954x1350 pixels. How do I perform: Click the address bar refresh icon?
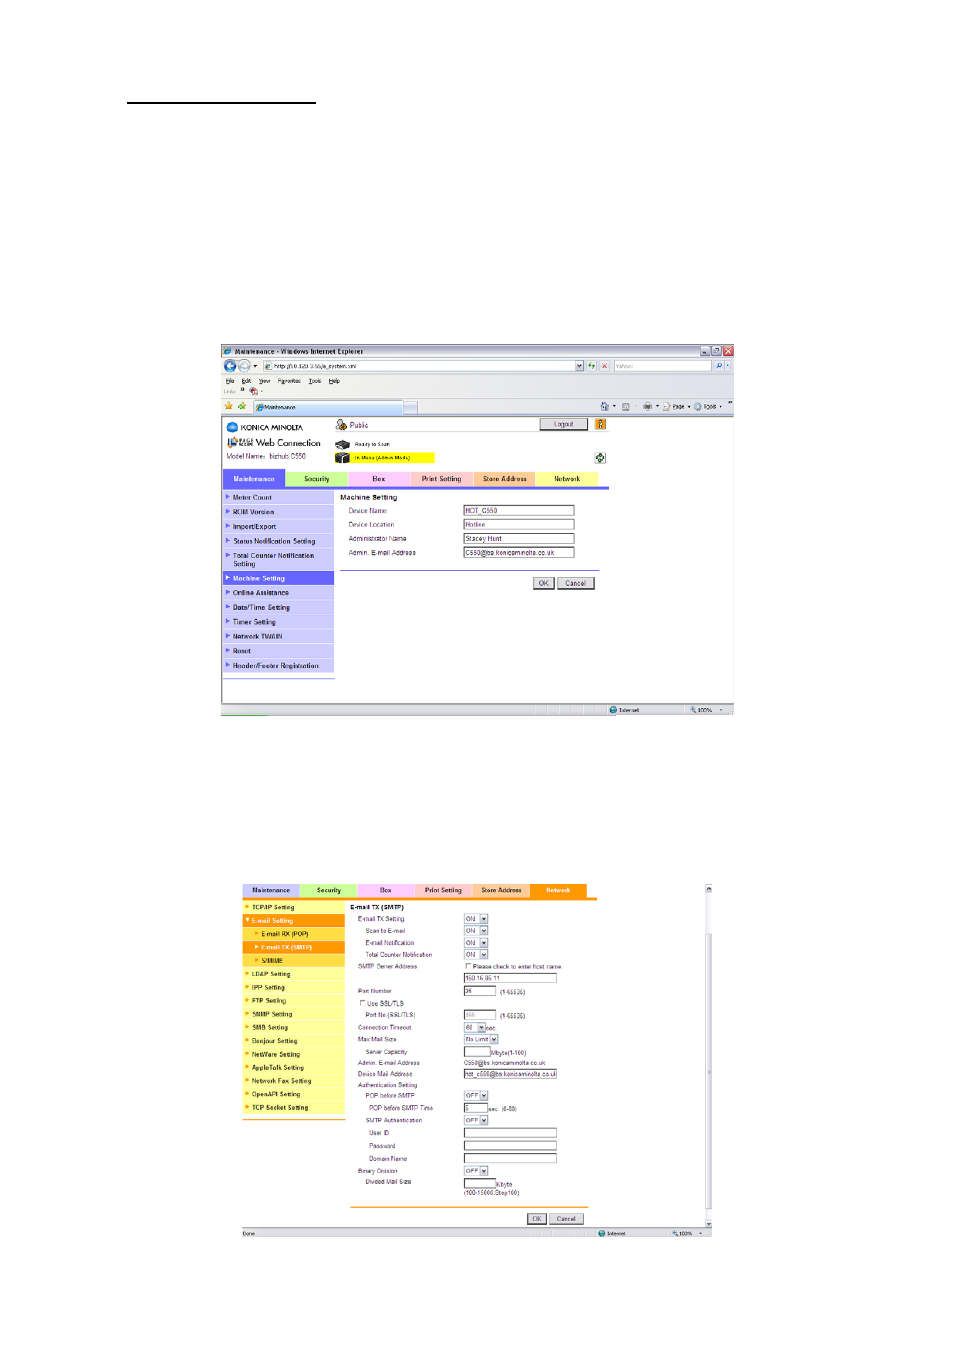point(592,366)
